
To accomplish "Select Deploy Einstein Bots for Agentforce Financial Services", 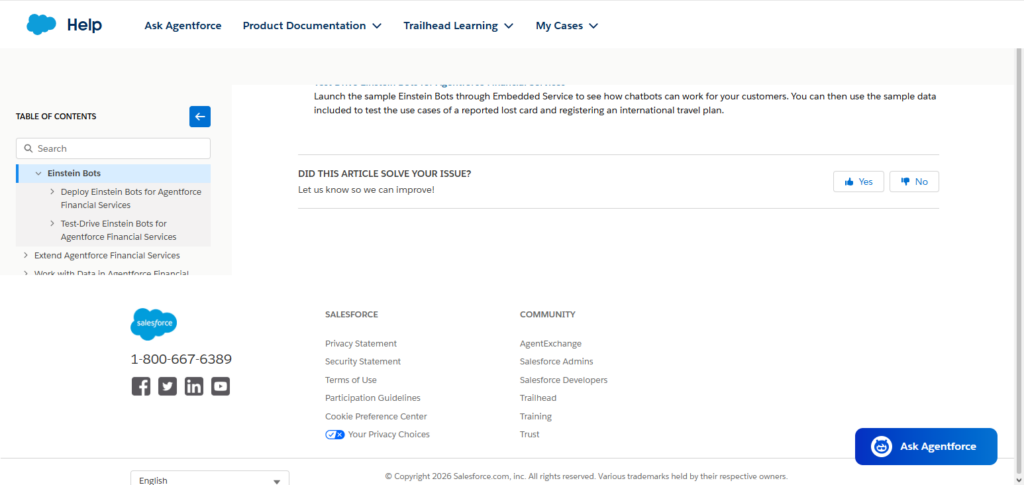I will (131, 198).
